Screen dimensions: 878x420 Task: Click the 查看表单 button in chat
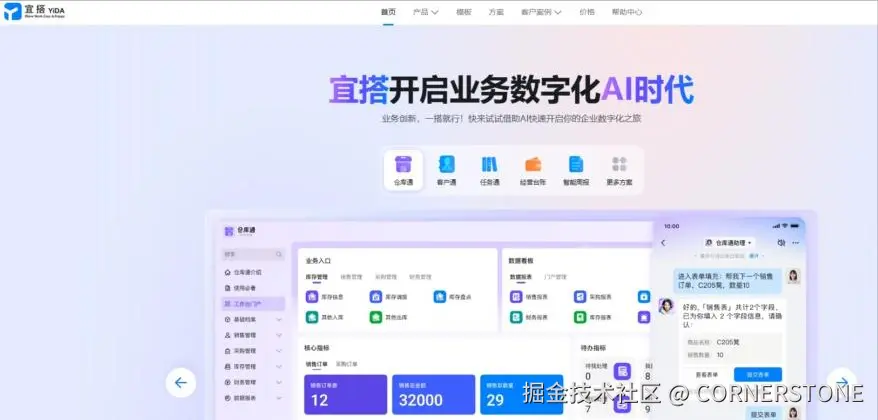point(707,375)
